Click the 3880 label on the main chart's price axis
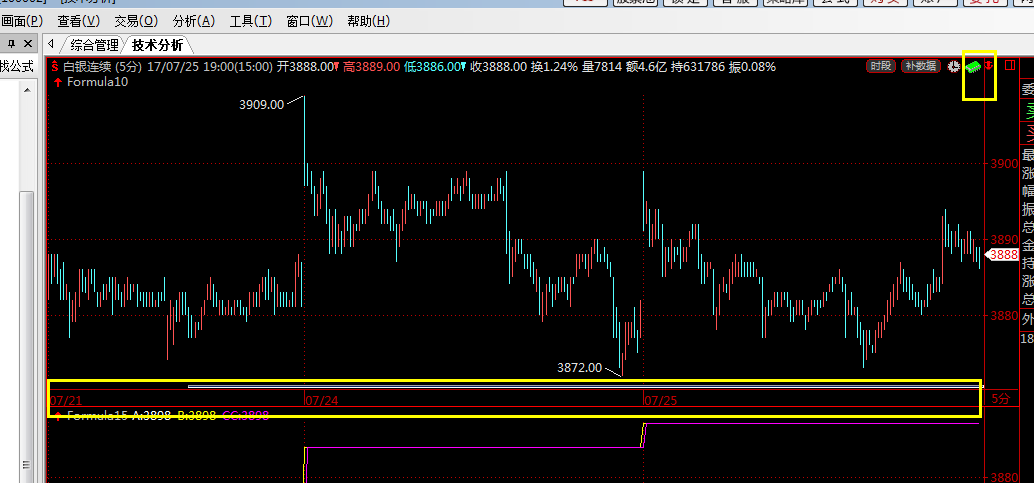The width and height of the screenshot is (1034, 483). click(x=1005, y=315)
